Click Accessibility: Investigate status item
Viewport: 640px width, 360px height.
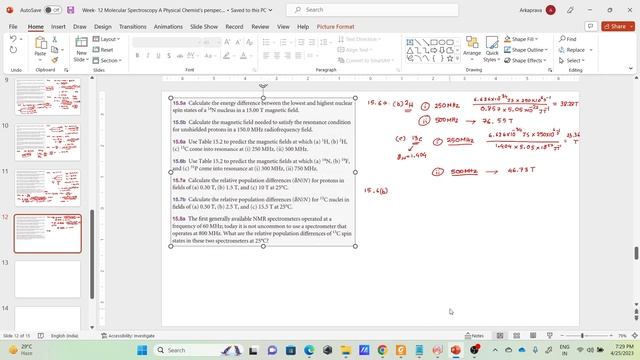[x=128, y=336]
